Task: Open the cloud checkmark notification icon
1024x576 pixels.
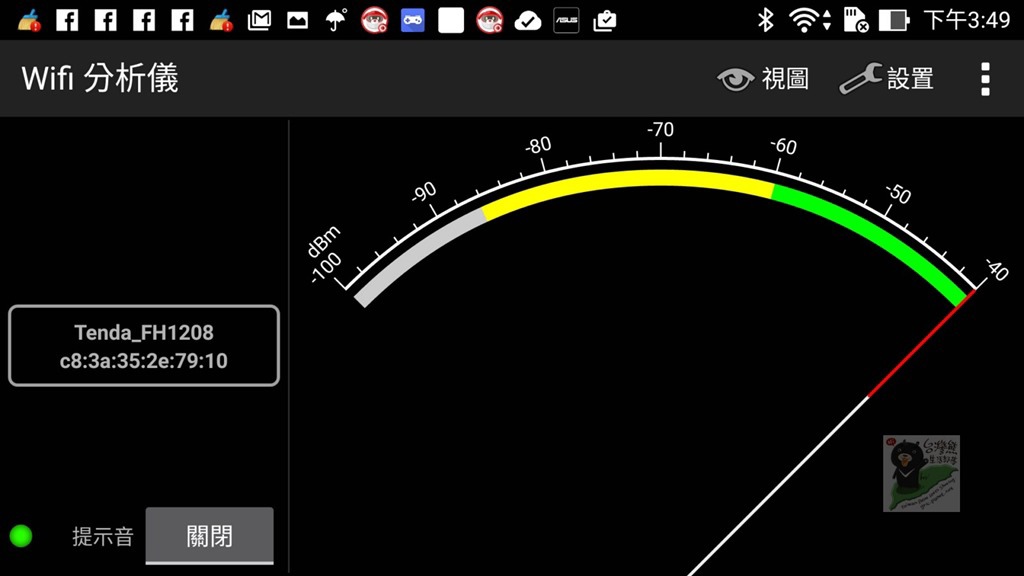Action: coord(528,21)
